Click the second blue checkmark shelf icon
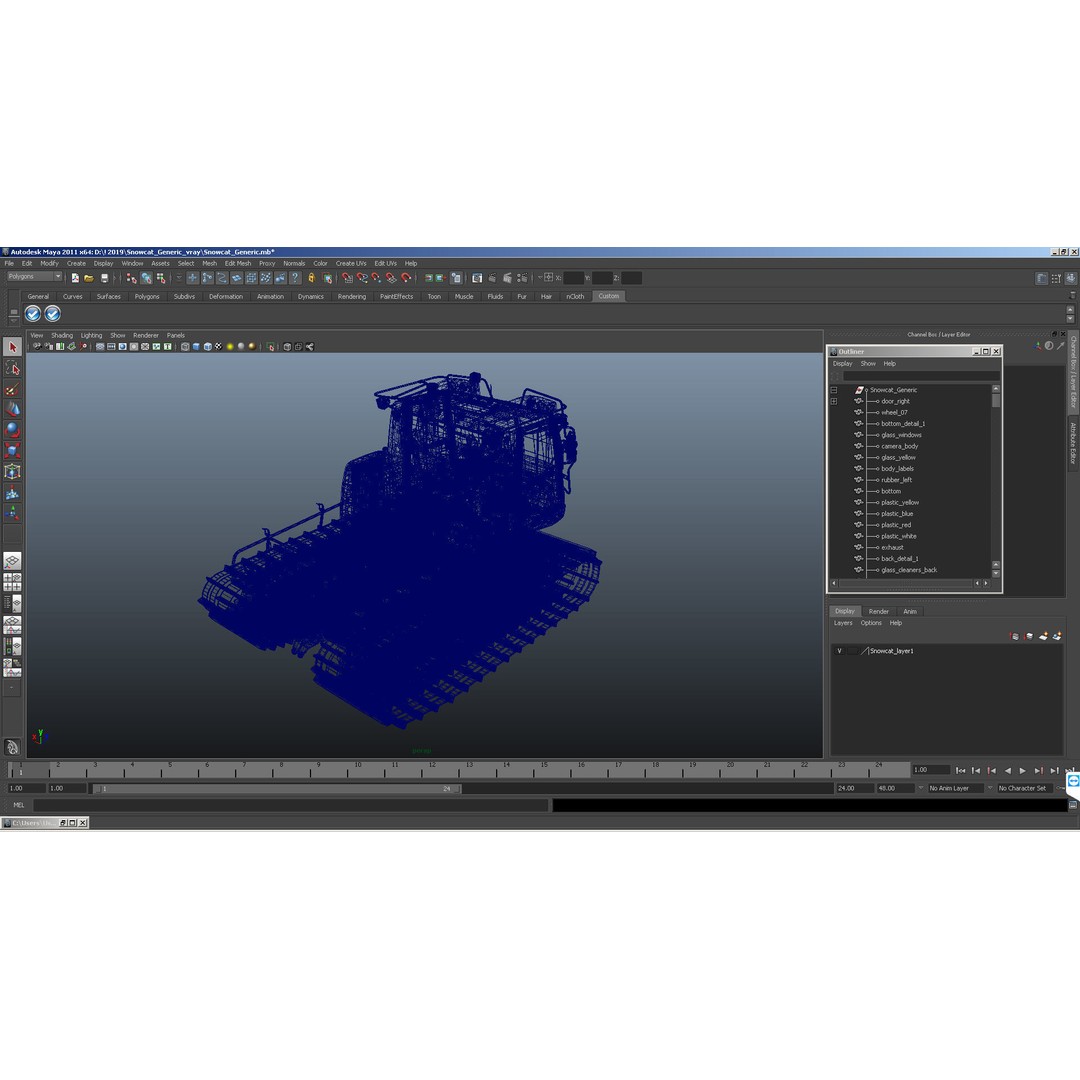 (52, 314)
